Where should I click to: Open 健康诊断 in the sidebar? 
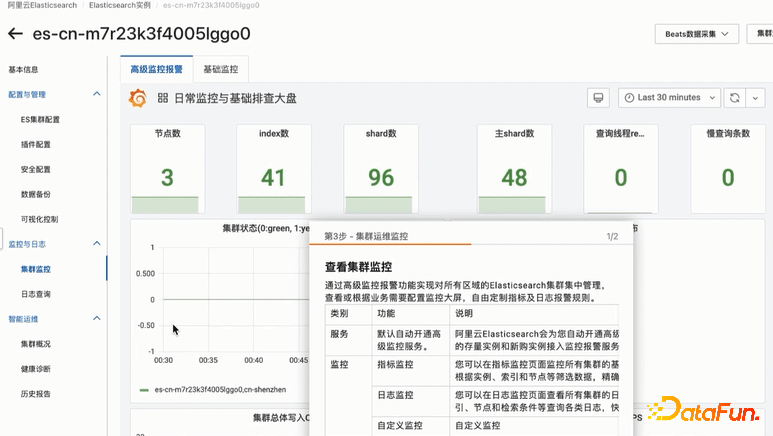pyautogui.click(x=35, y=369)
